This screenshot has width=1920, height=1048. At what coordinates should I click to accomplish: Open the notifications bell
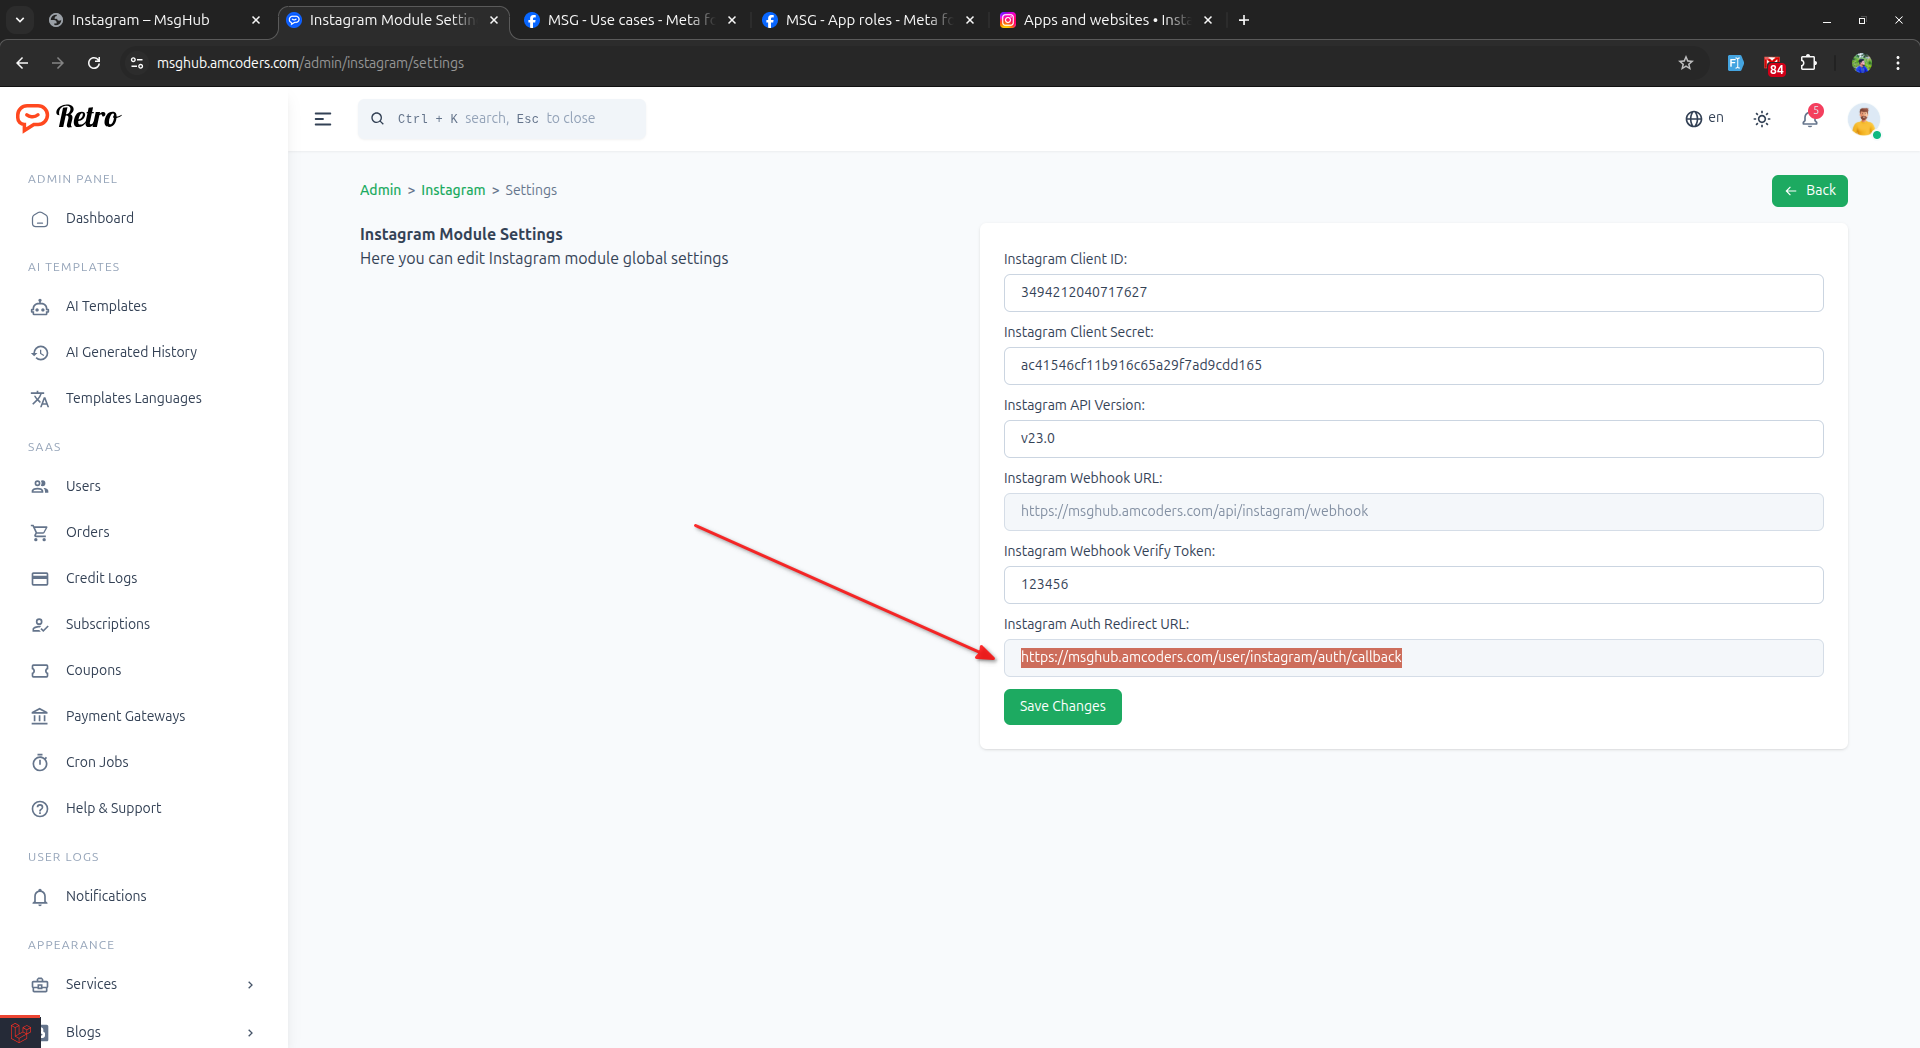[x=1810, y=118]
